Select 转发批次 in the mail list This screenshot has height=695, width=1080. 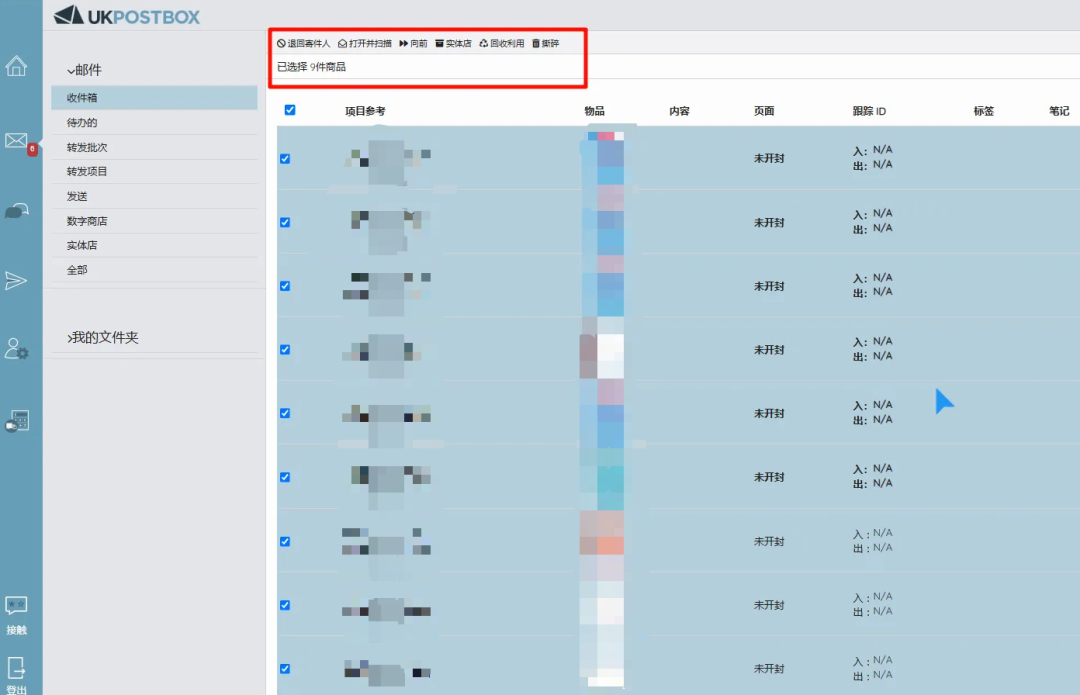pos(87,147)
